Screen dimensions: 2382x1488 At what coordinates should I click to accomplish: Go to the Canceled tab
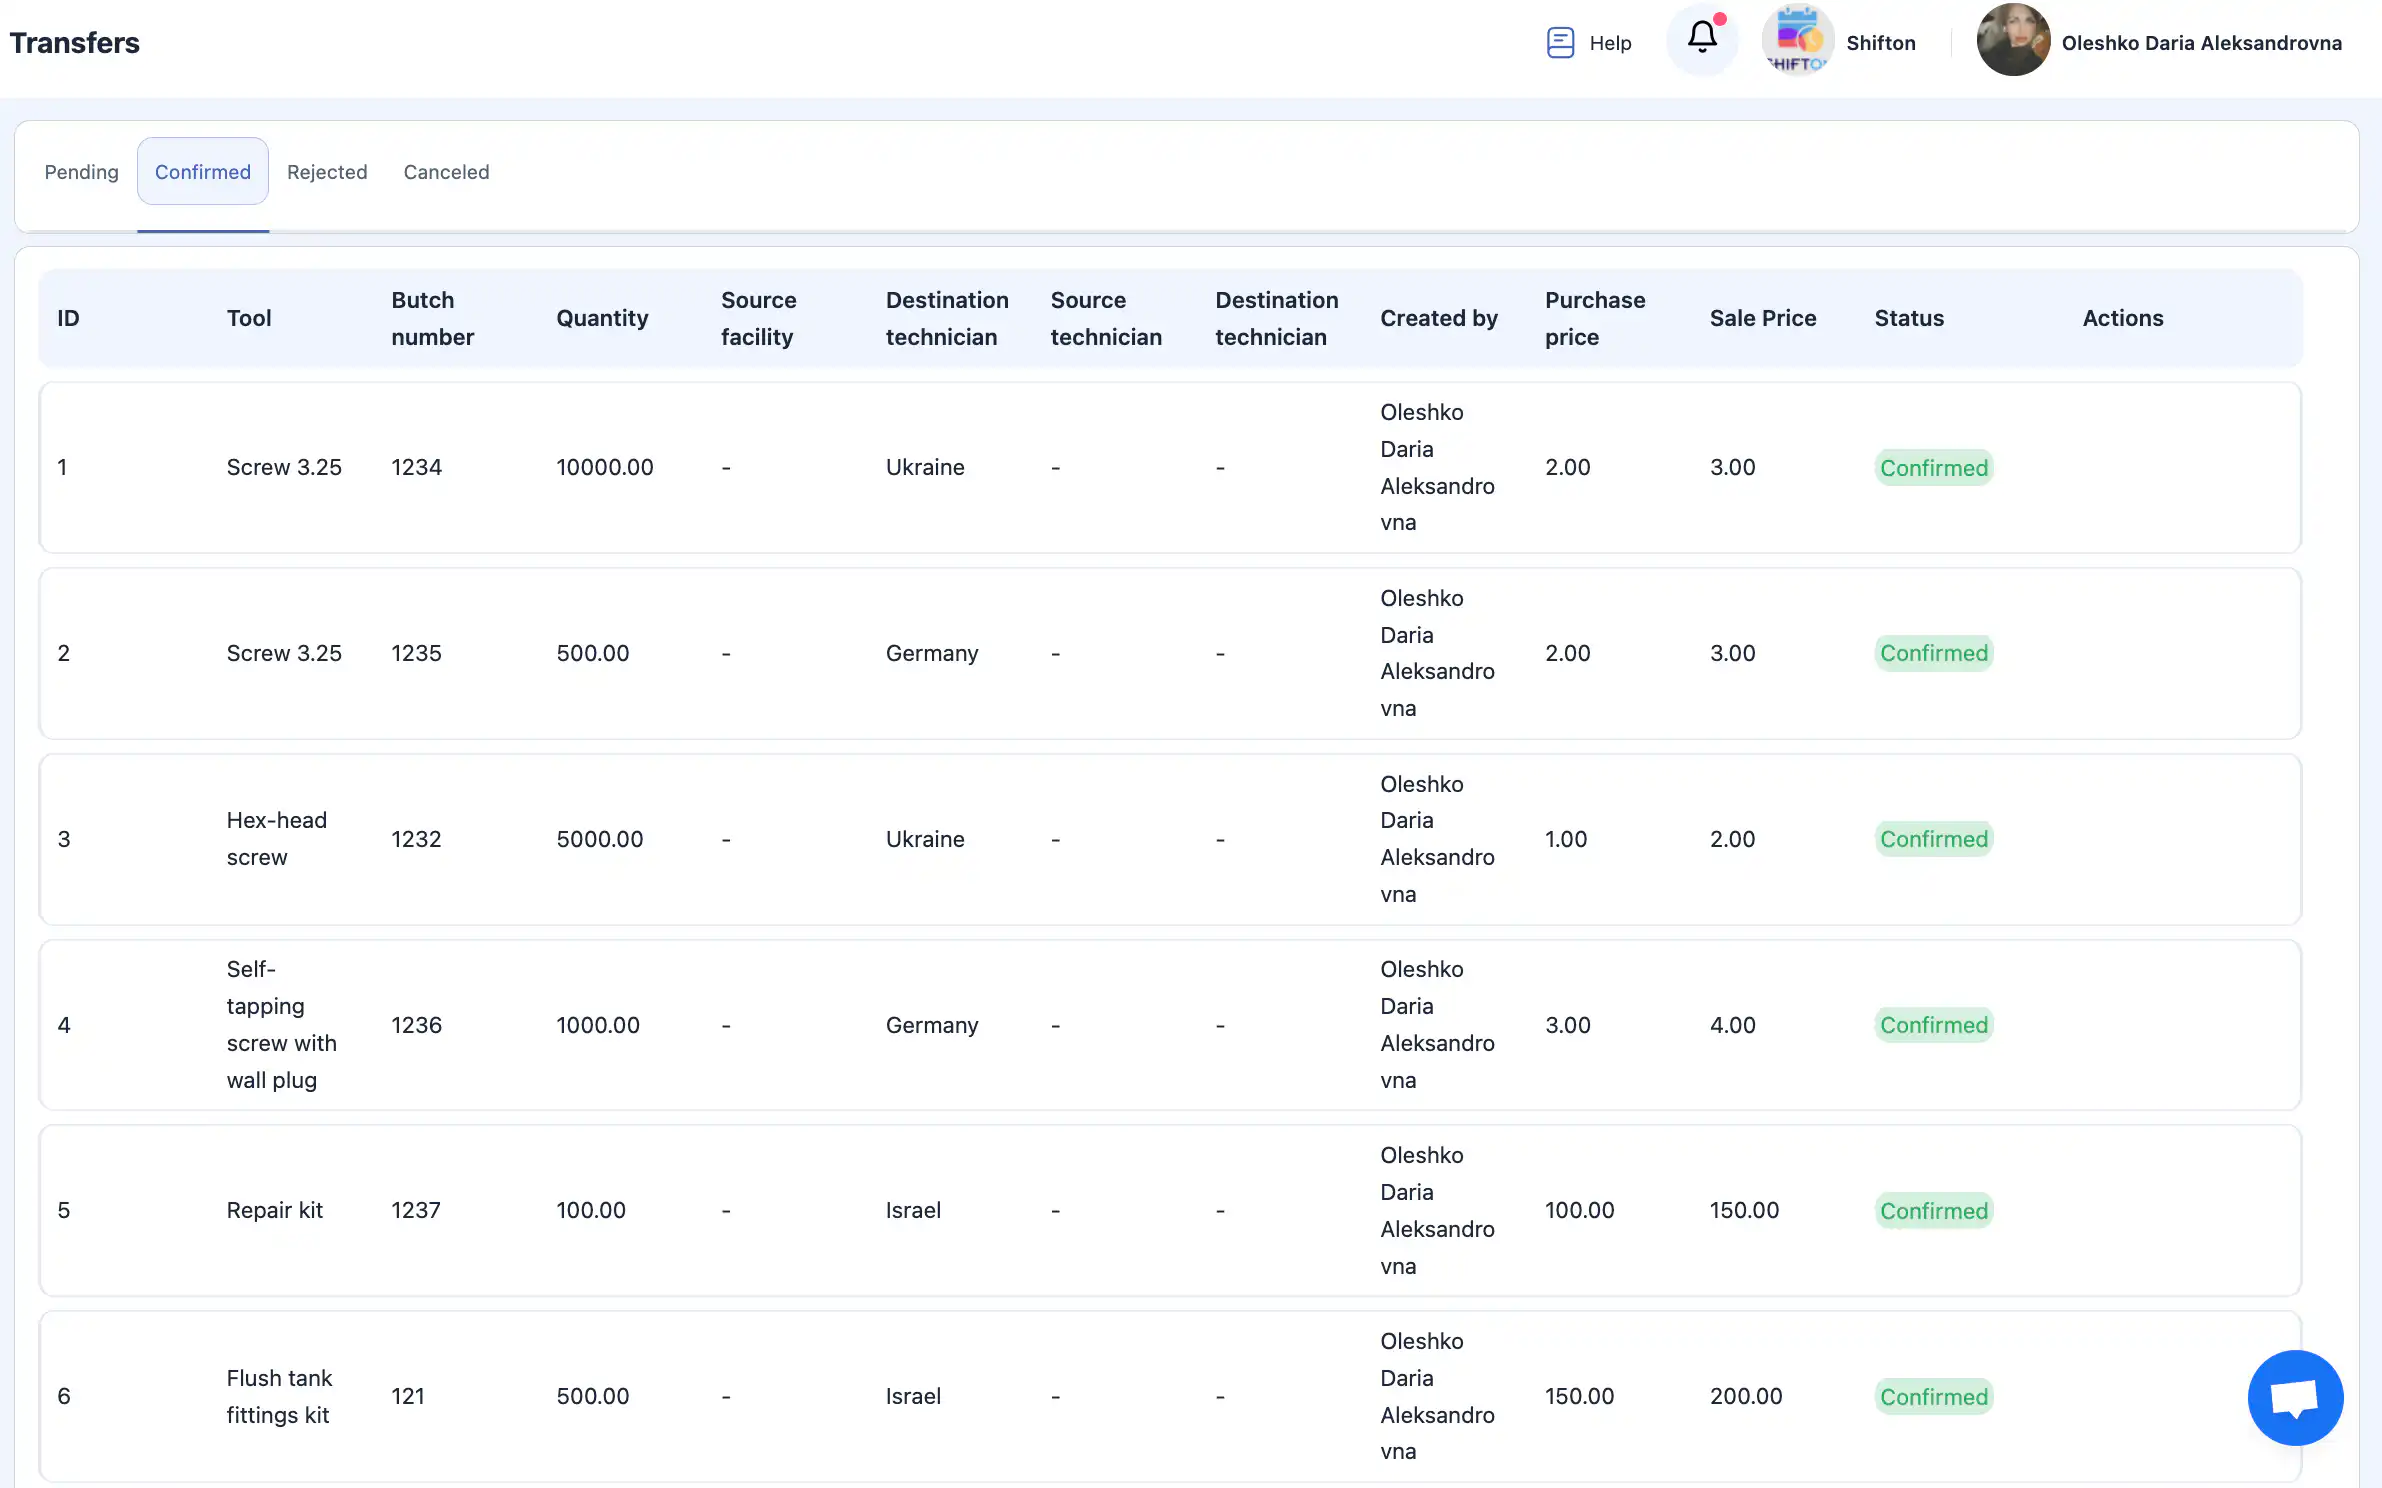tap(446, 172)
